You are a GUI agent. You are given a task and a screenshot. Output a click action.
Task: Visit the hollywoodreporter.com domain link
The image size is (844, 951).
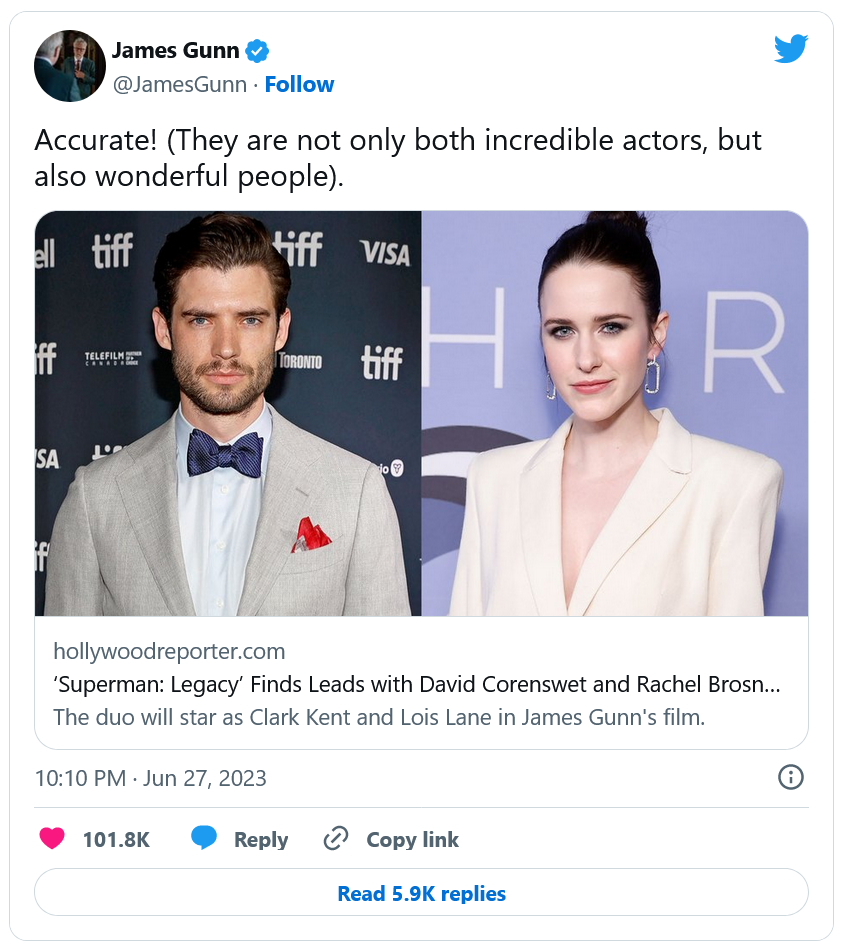169,651
